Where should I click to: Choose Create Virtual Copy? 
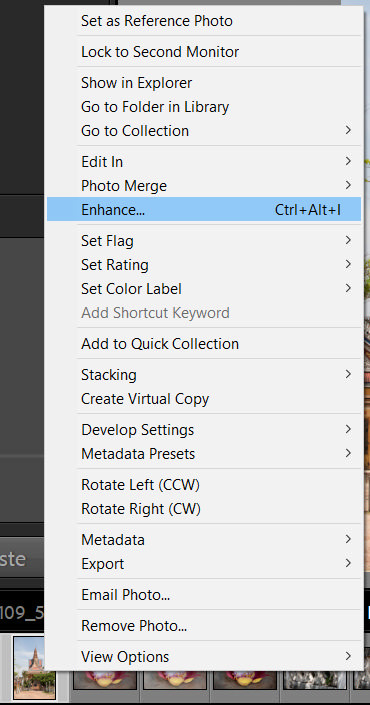204,398
